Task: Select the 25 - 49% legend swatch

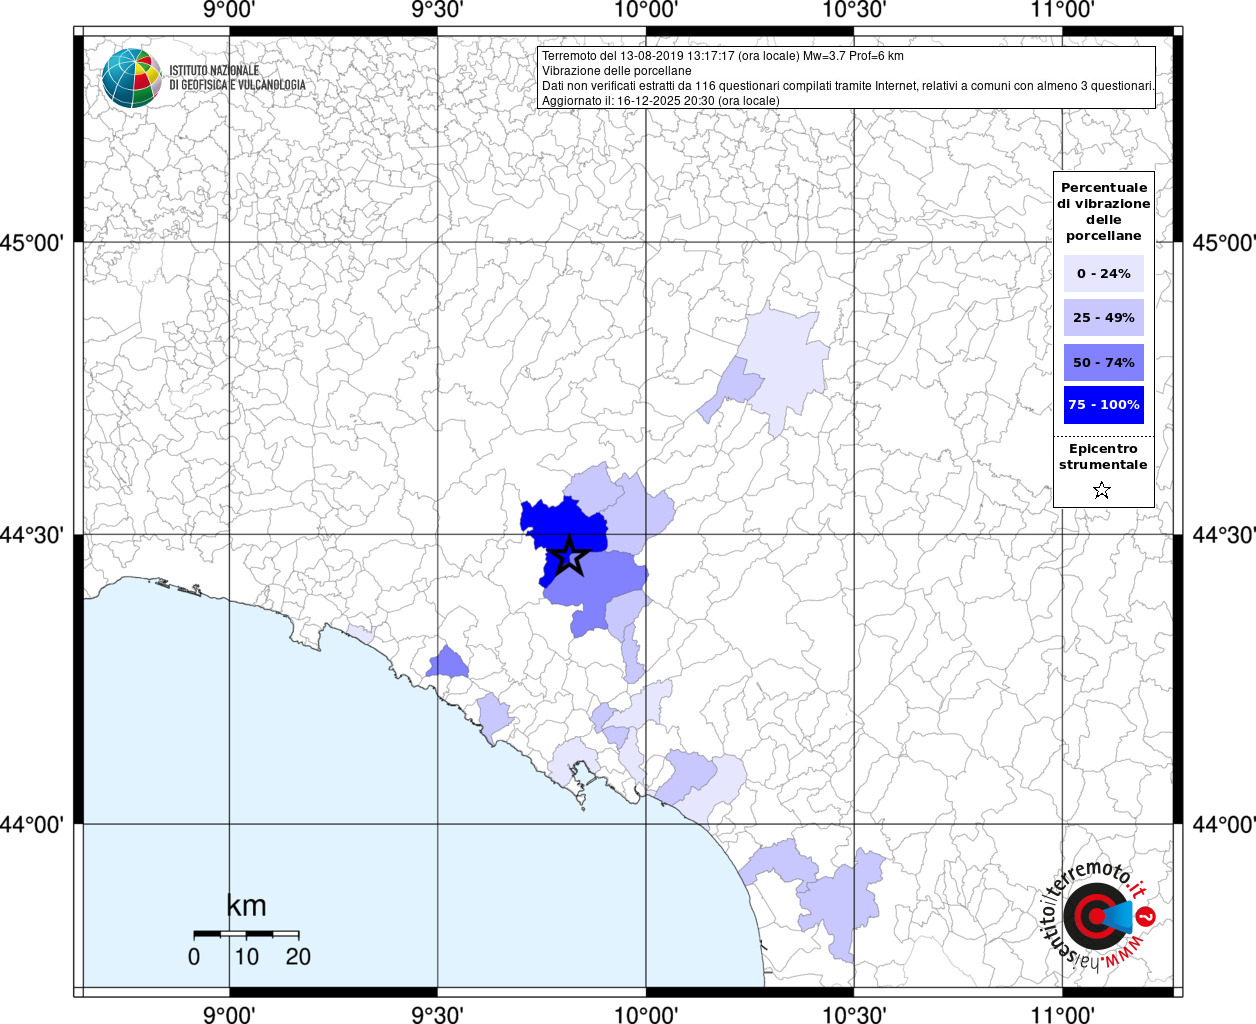Action: coord(1104,317)
